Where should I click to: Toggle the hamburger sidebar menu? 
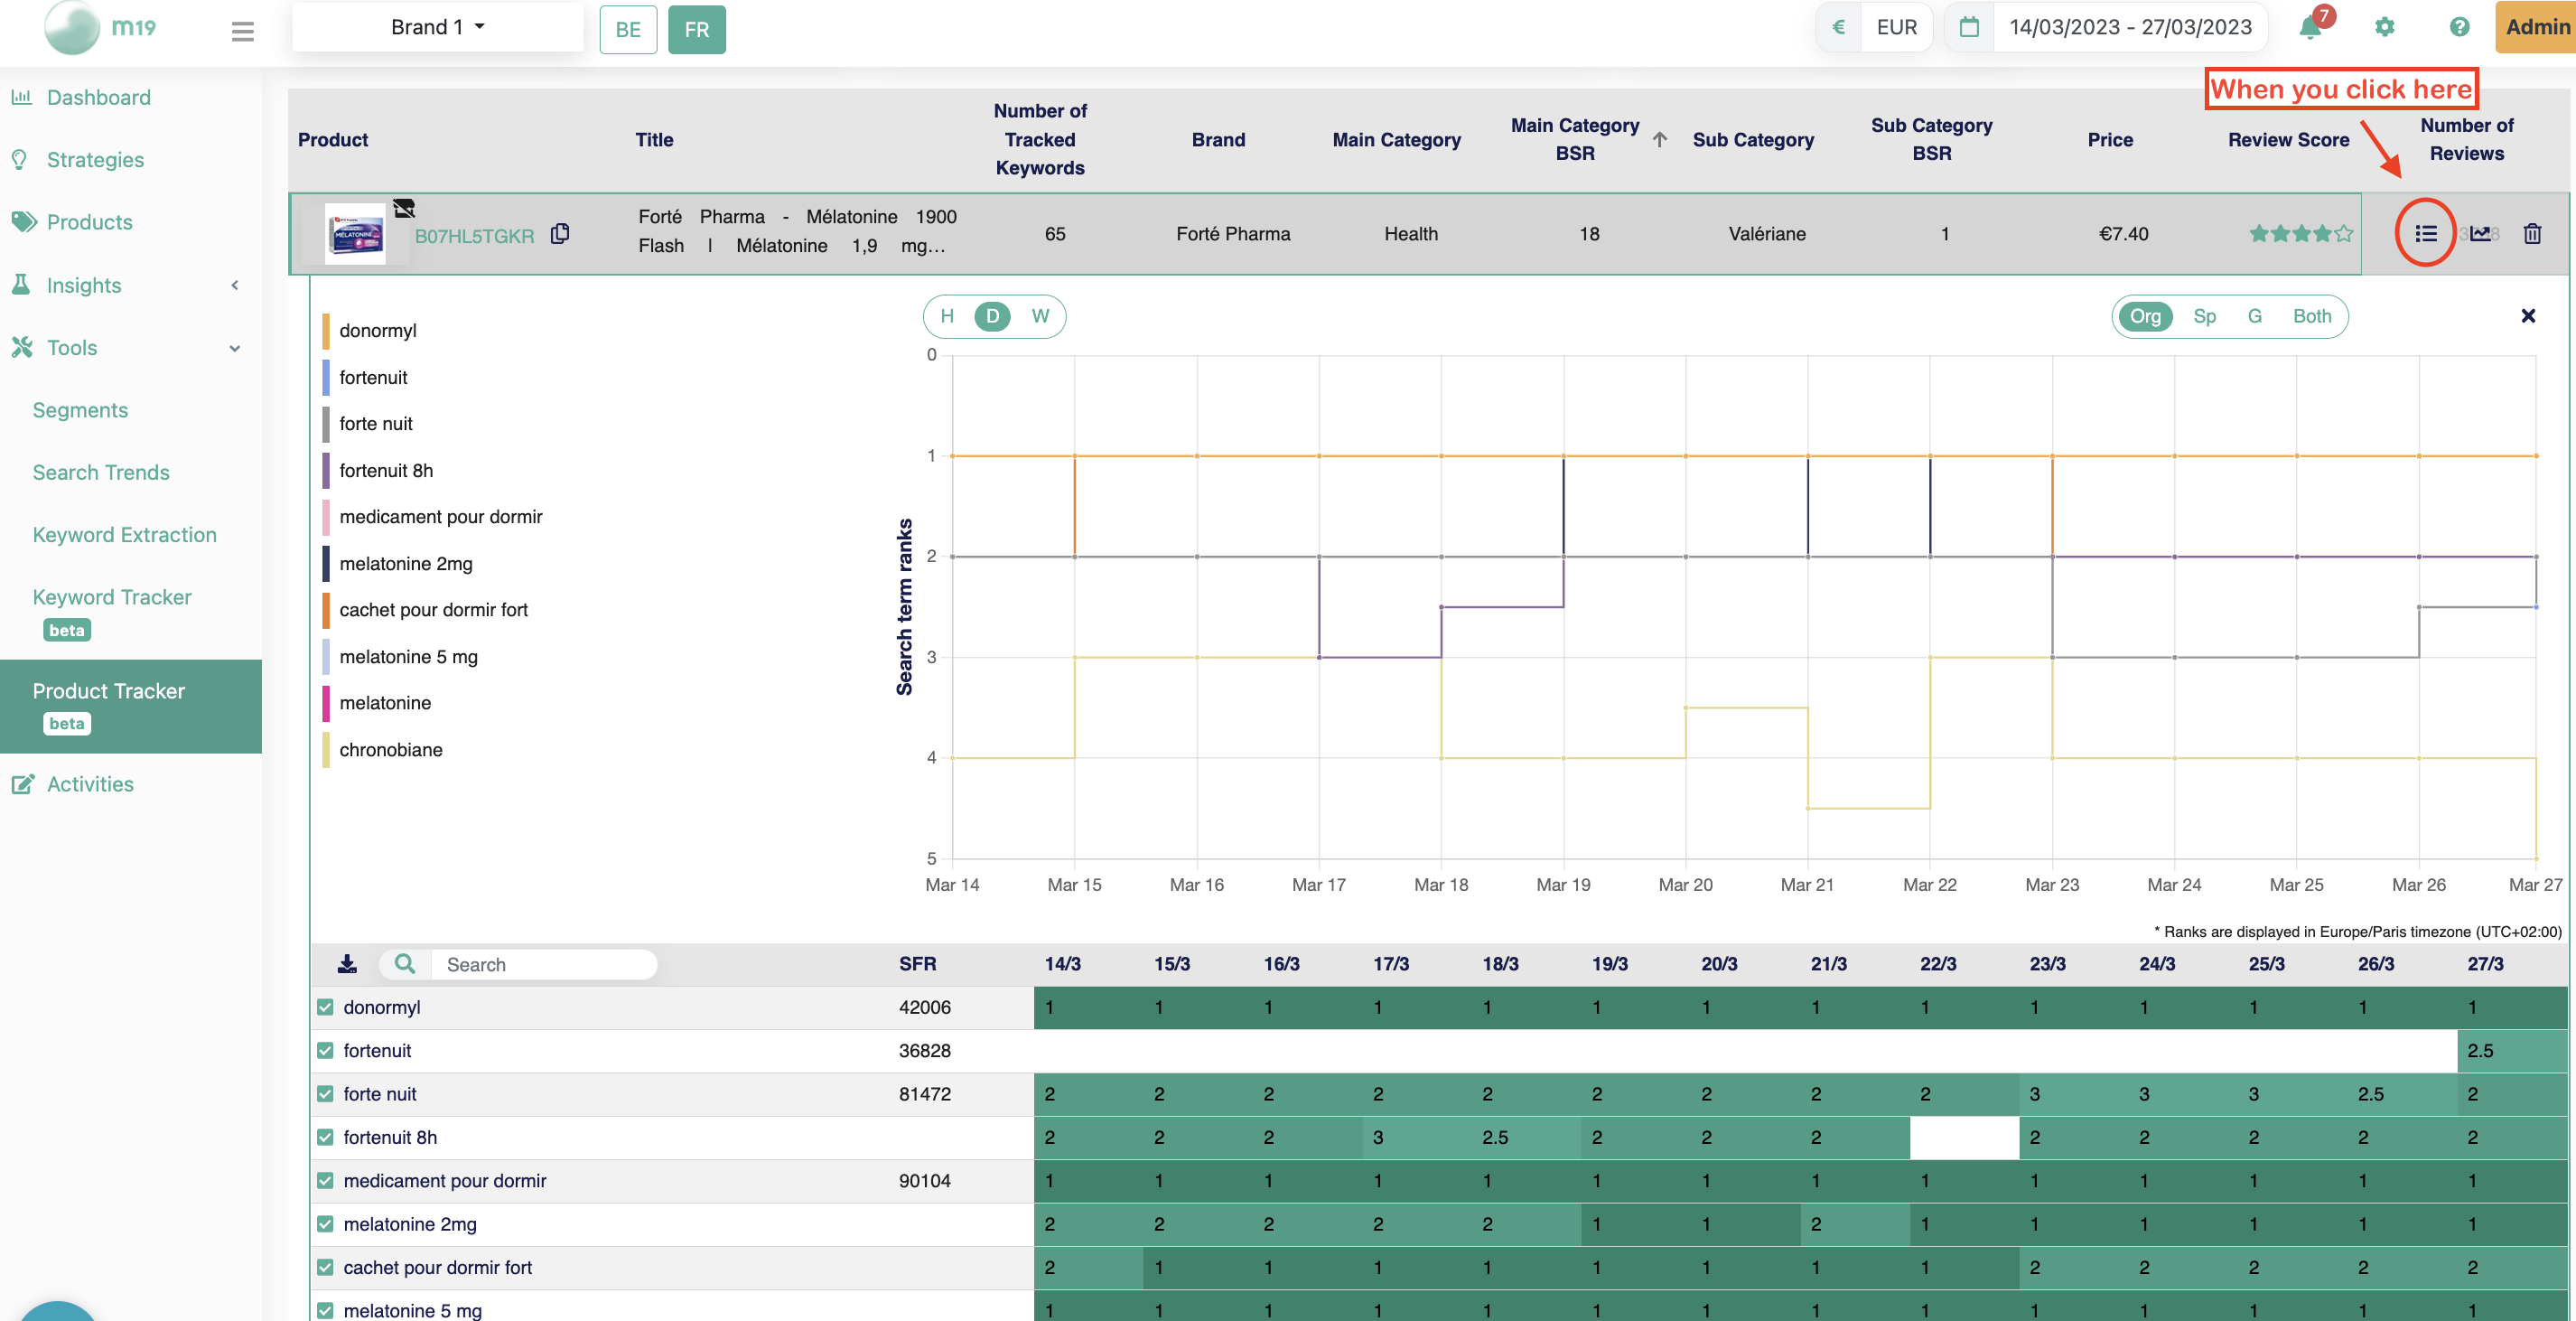242,31
